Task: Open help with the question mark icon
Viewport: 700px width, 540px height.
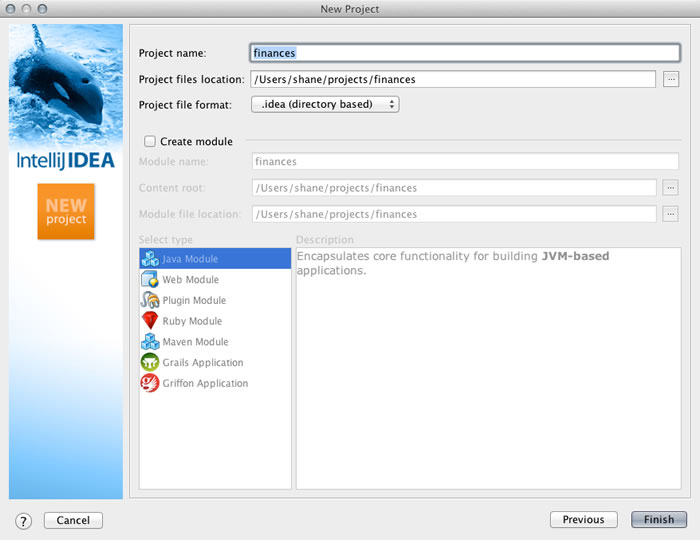Action: 24,521
